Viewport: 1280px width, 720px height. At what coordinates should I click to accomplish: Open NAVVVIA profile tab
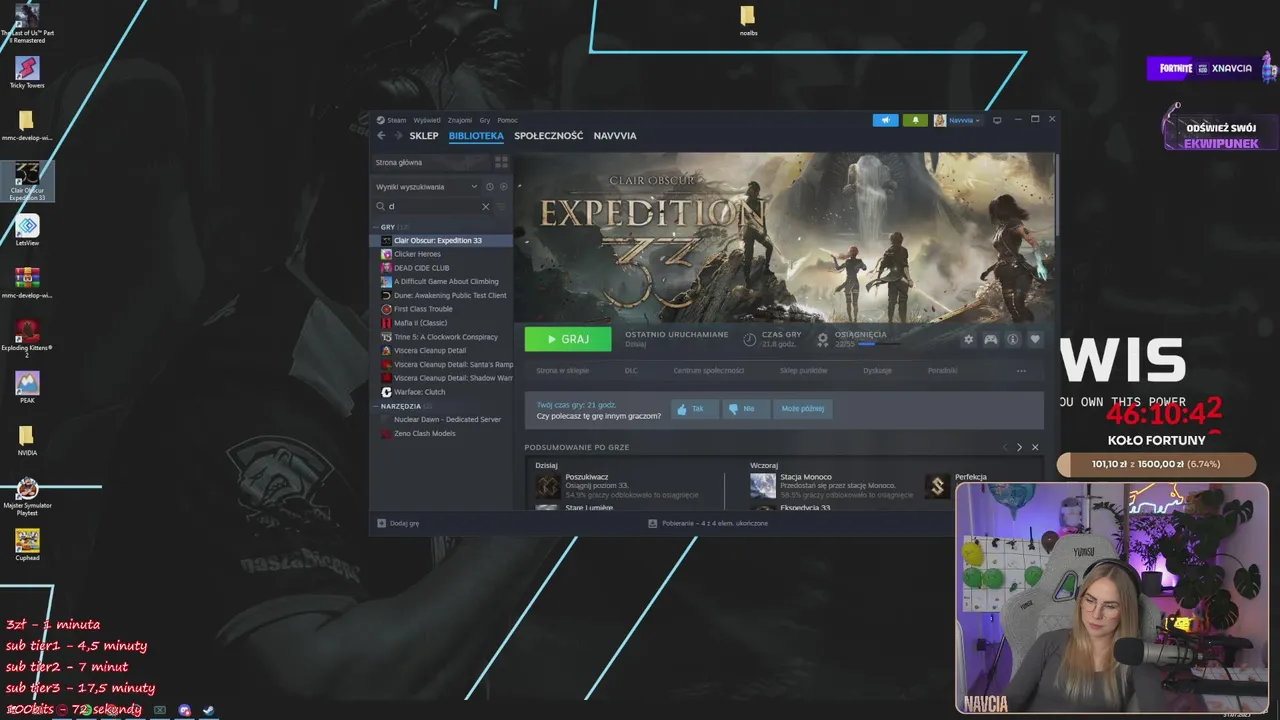coord(615,136)
